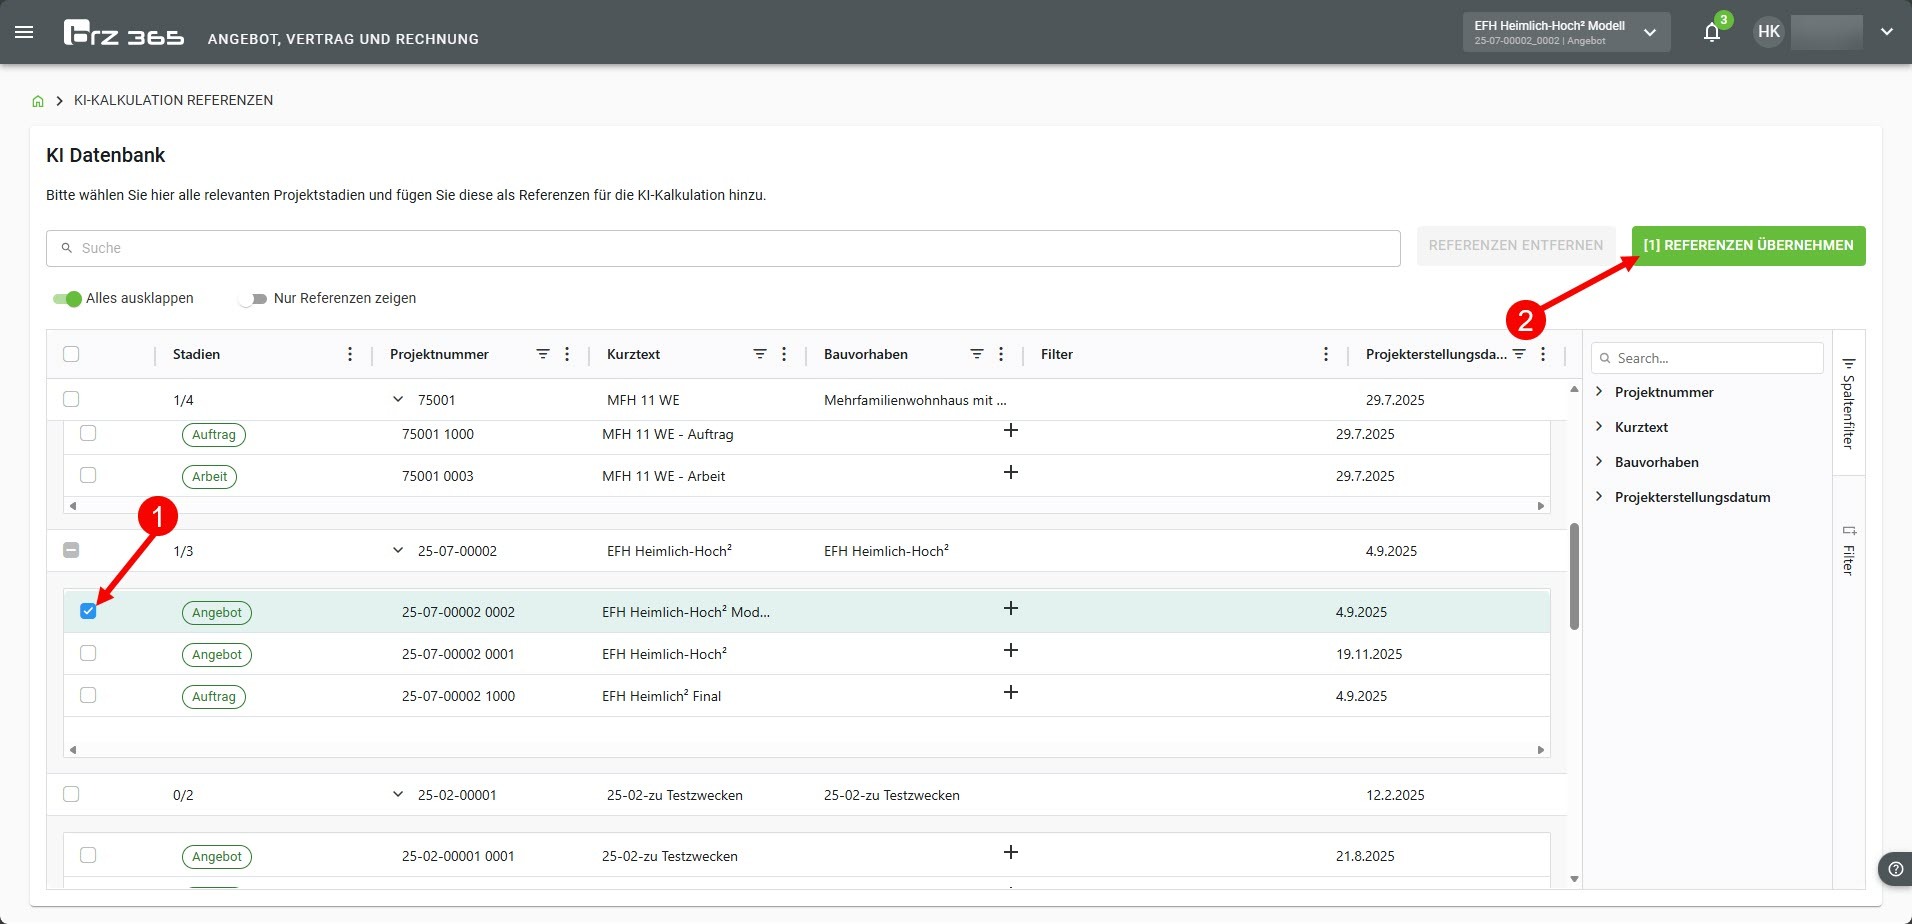The width and height of the screenshot is (1912, 924).
Task: Uncheck the 25-07-00002 0002 Angebot checkbox
Action: [x=88, y=611]
